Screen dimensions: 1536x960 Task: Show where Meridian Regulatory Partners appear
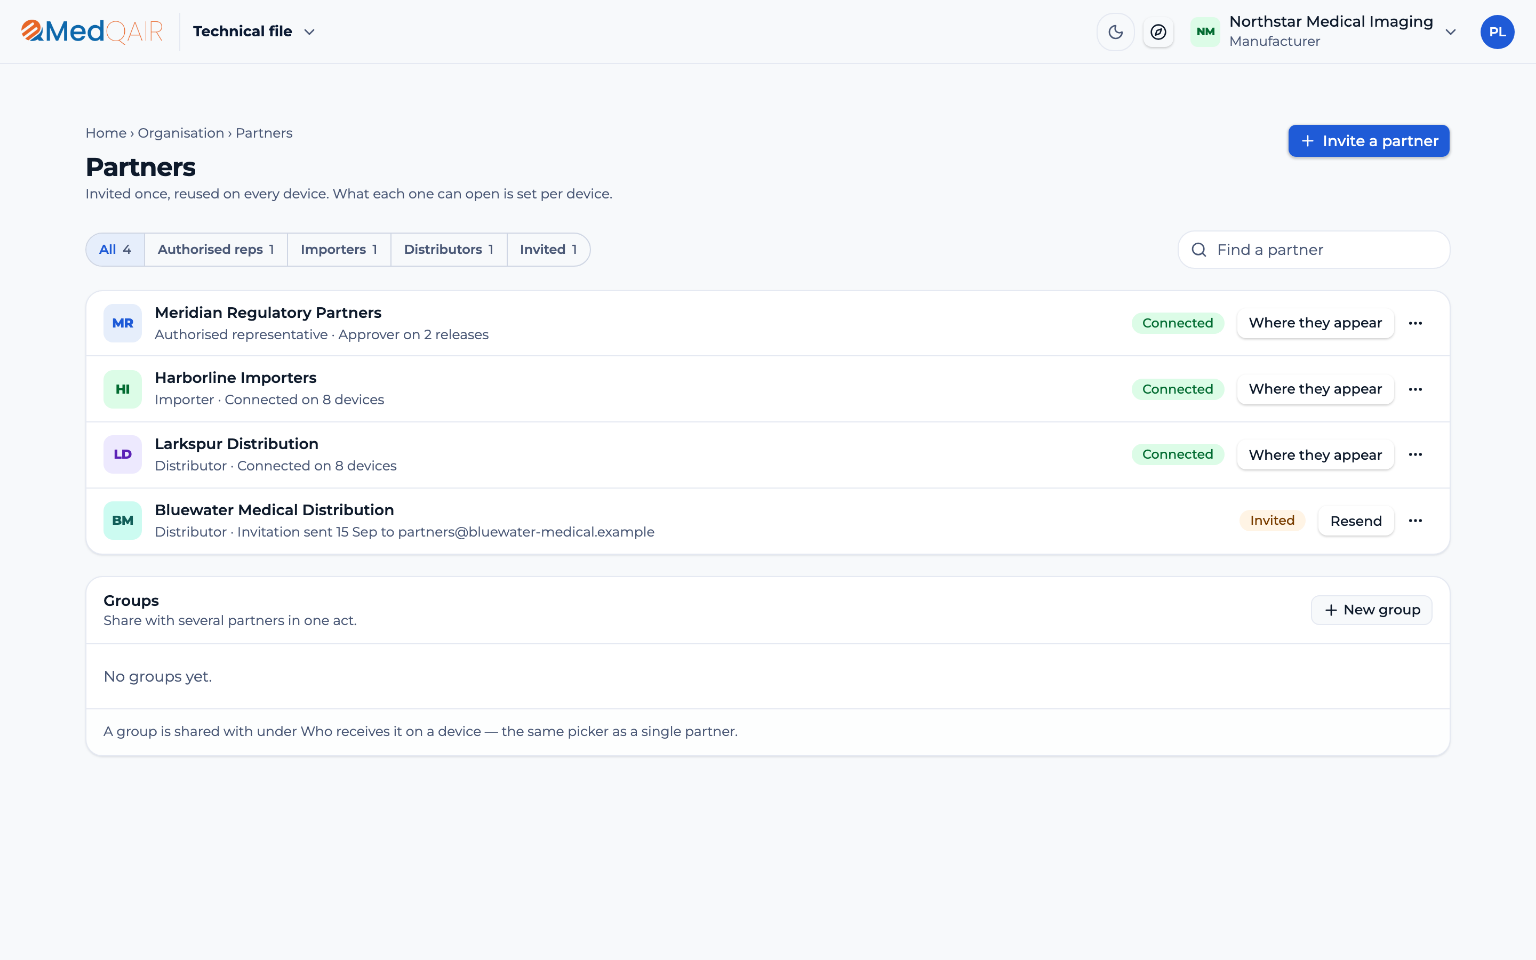point(1315,323)
